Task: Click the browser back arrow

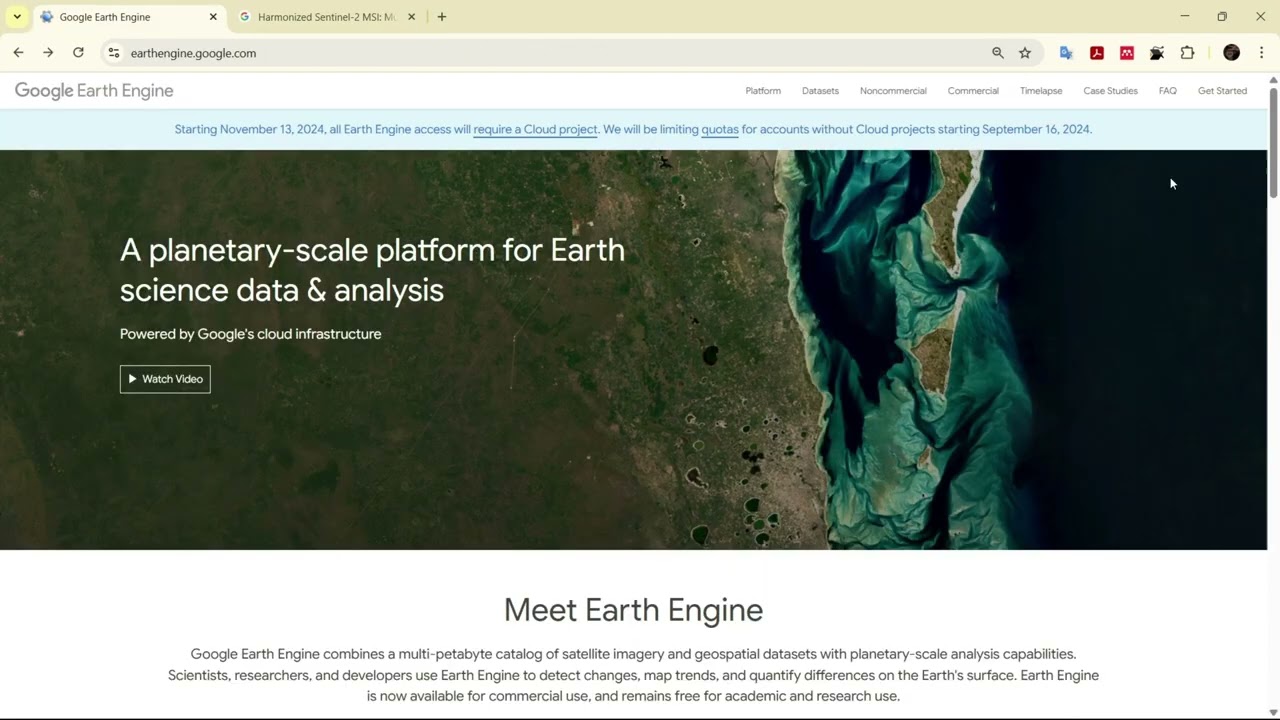Action: [18, 53]
